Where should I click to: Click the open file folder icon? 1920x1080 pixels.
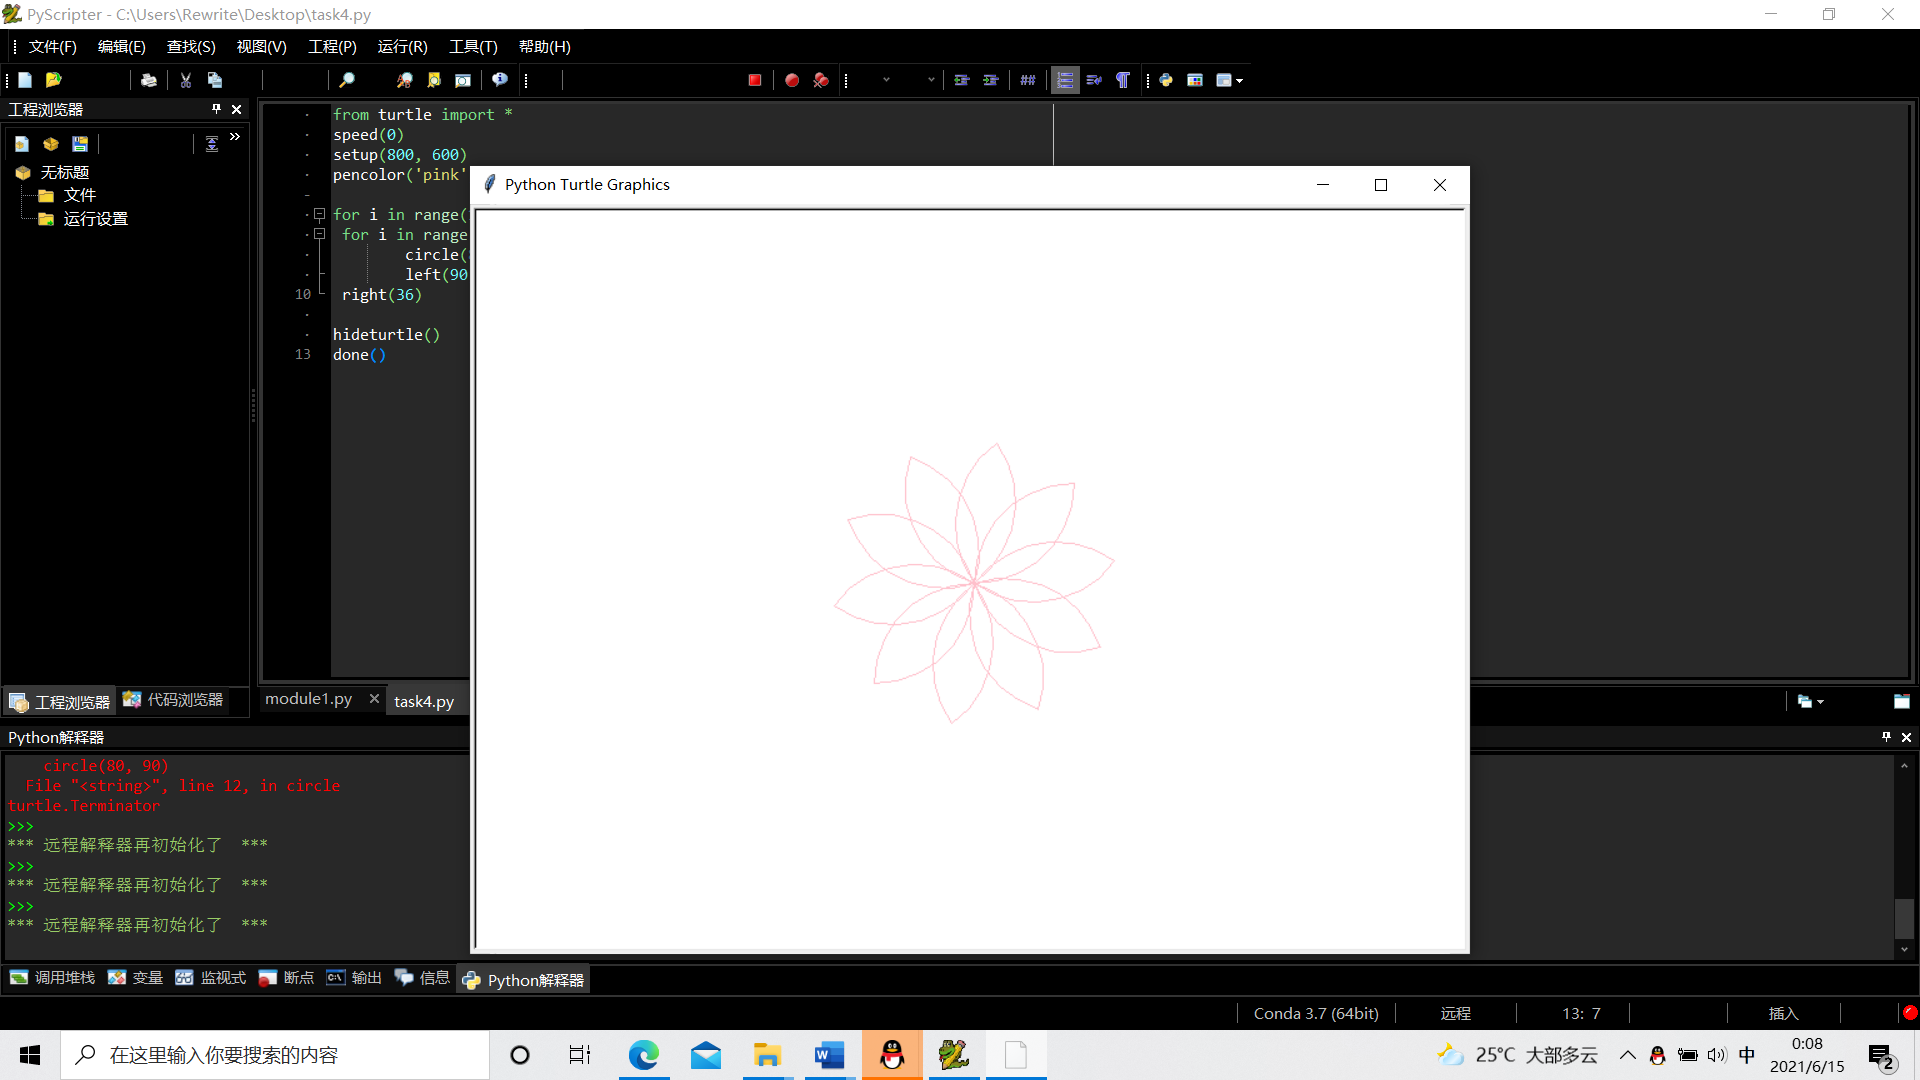(x=54, y=80)
